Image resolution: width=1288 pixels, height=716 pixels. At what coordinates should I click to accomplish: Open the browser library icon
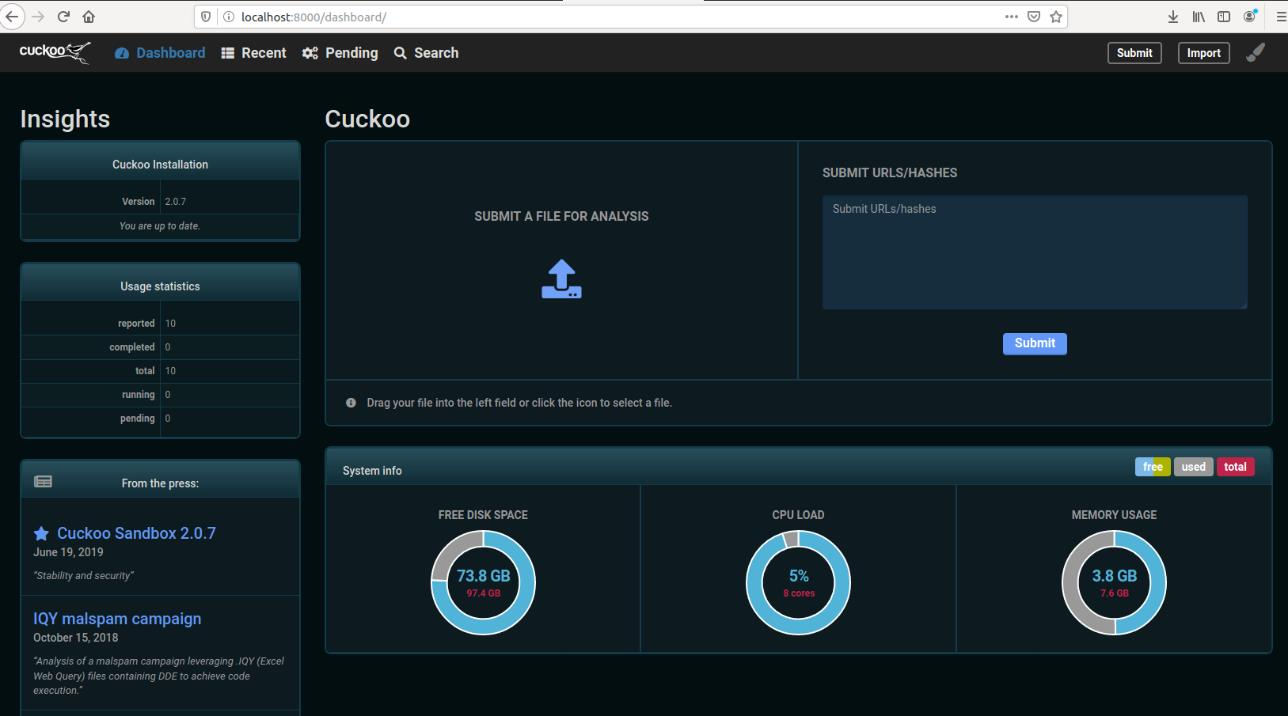point(1198,16)
